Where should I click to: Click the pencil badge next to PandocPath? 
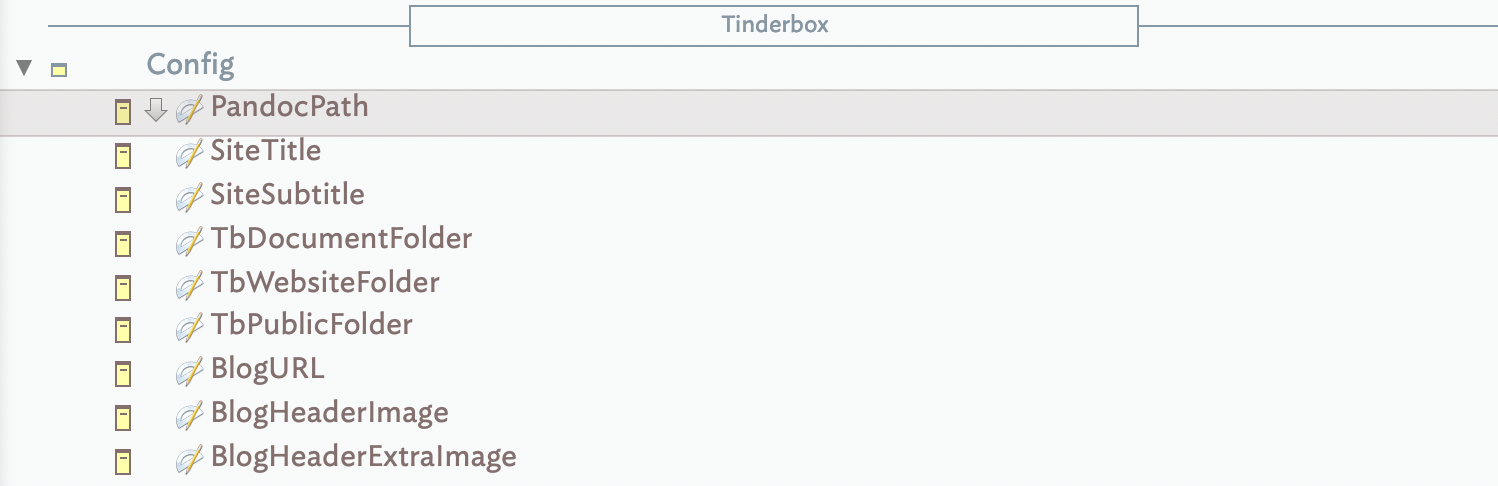pyautogui.click(x=189, y=110)
